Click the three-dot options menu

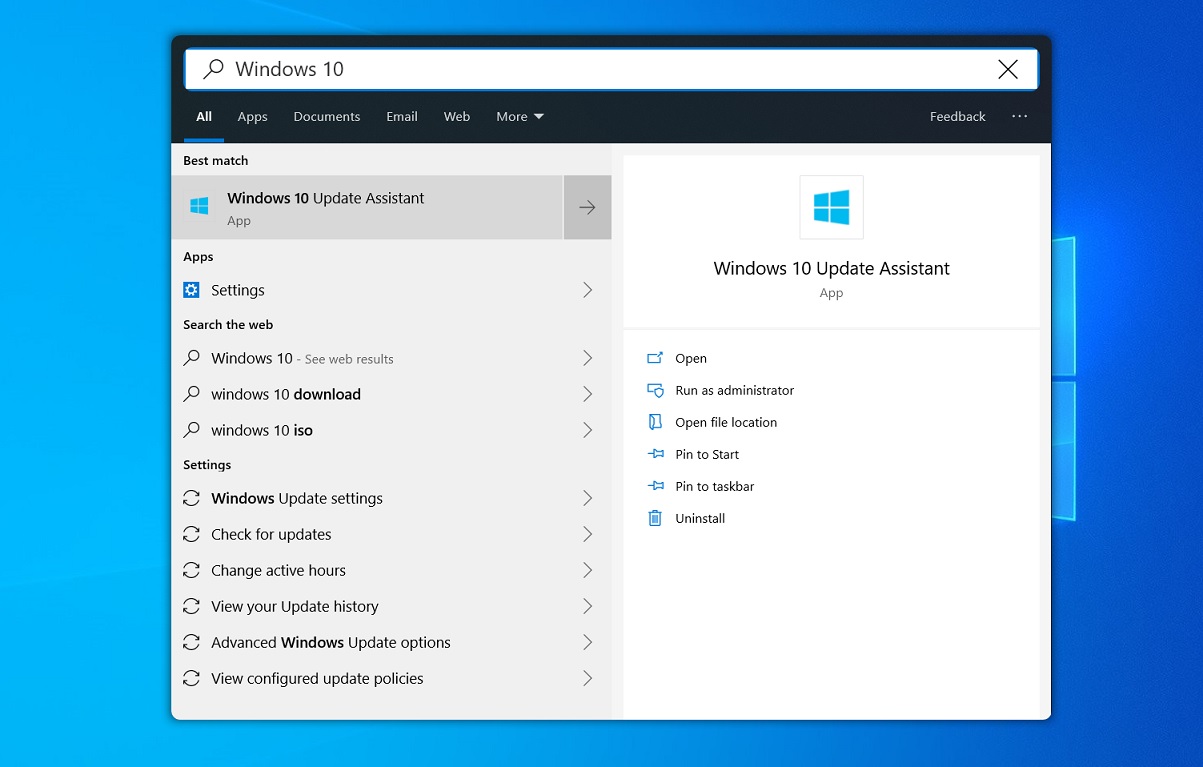(1019, 116)
